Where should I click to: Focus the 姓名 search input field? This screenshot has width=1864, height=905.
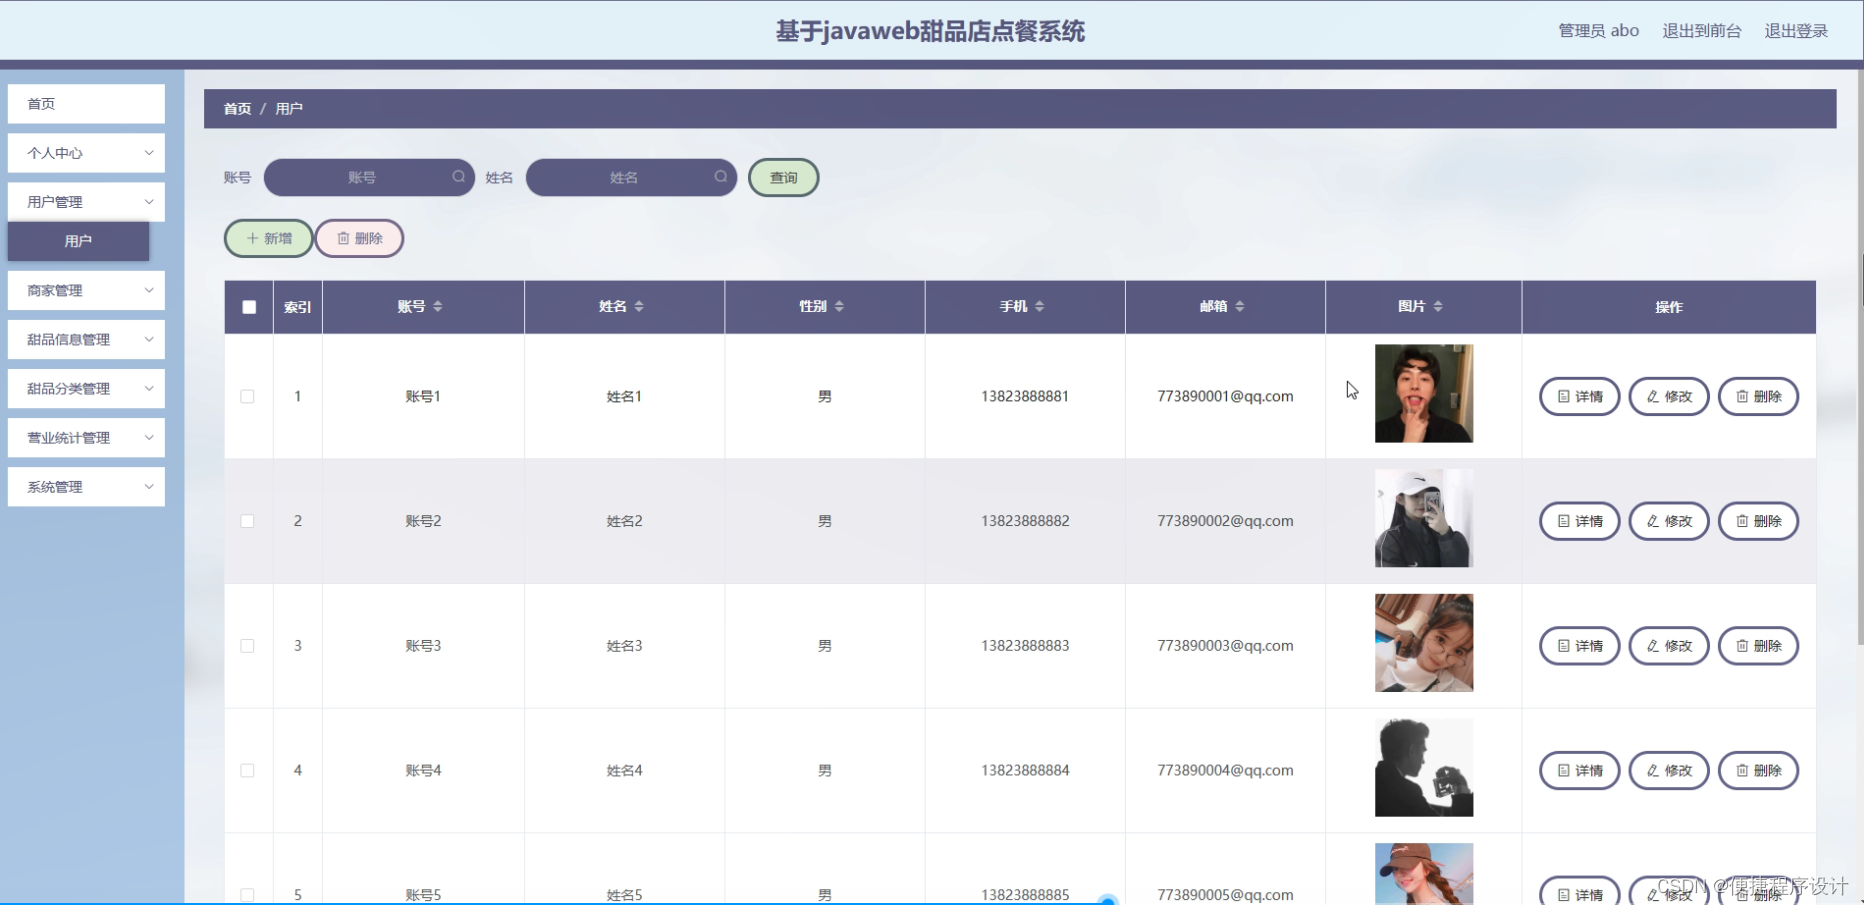click(631, 177)
